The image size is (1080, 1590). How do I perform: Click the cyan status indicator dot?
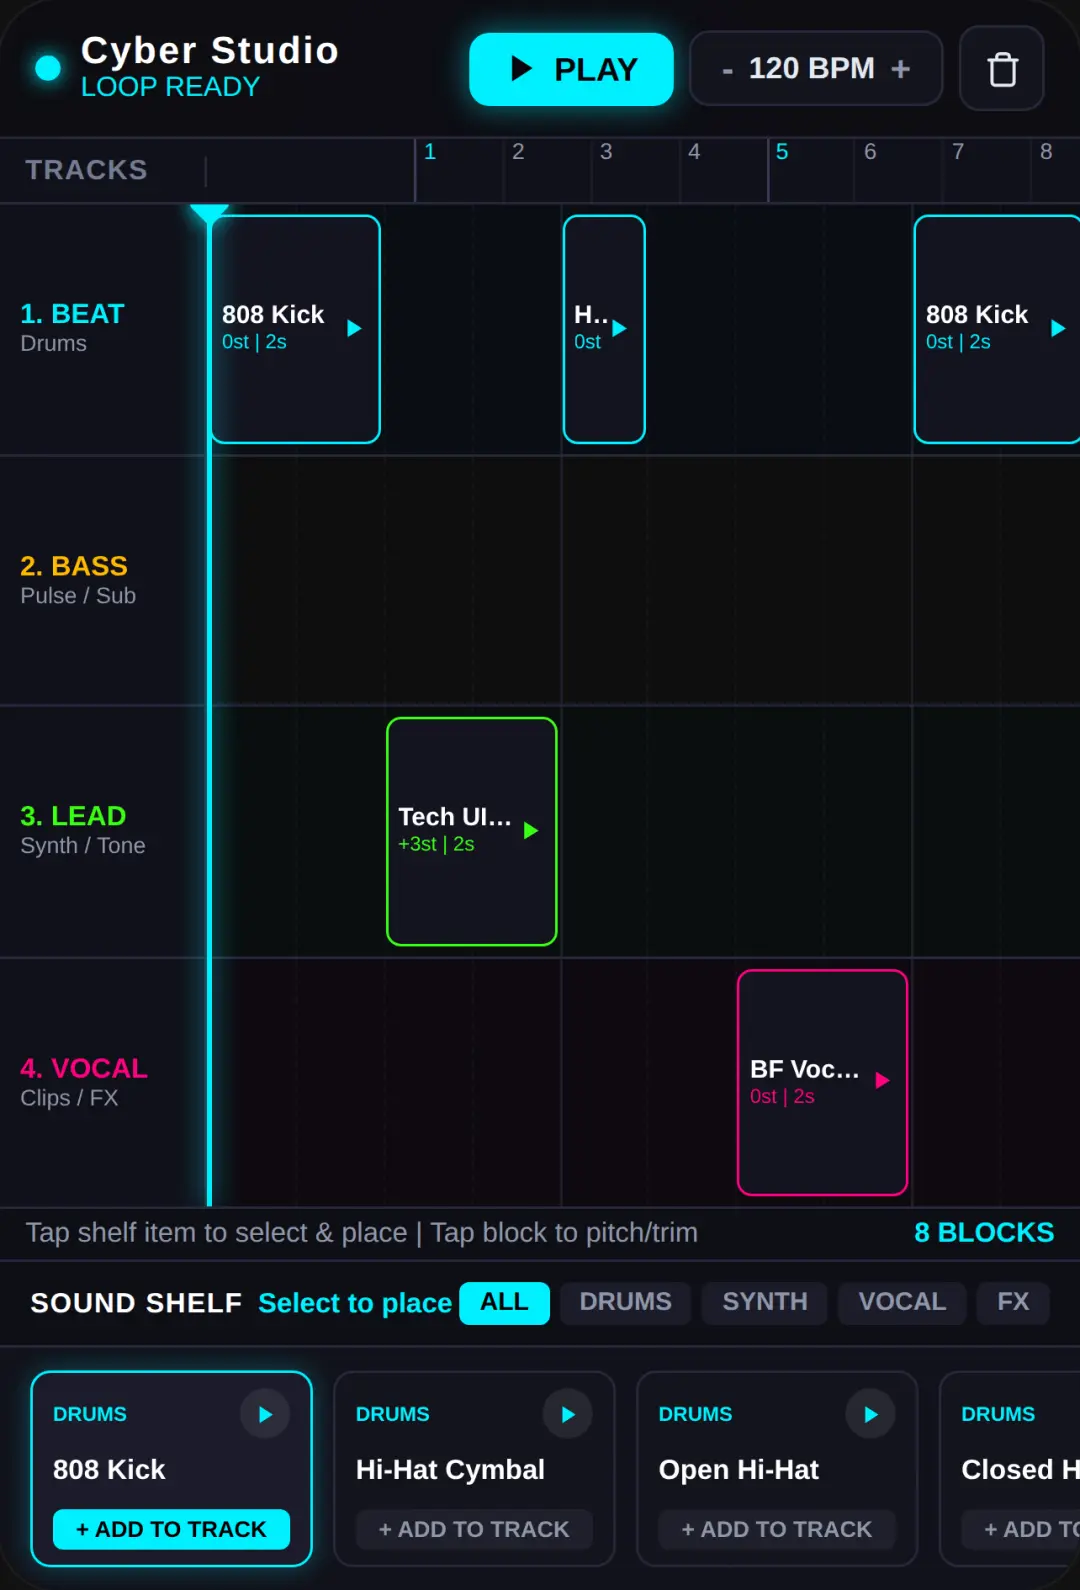coord(48,68)
